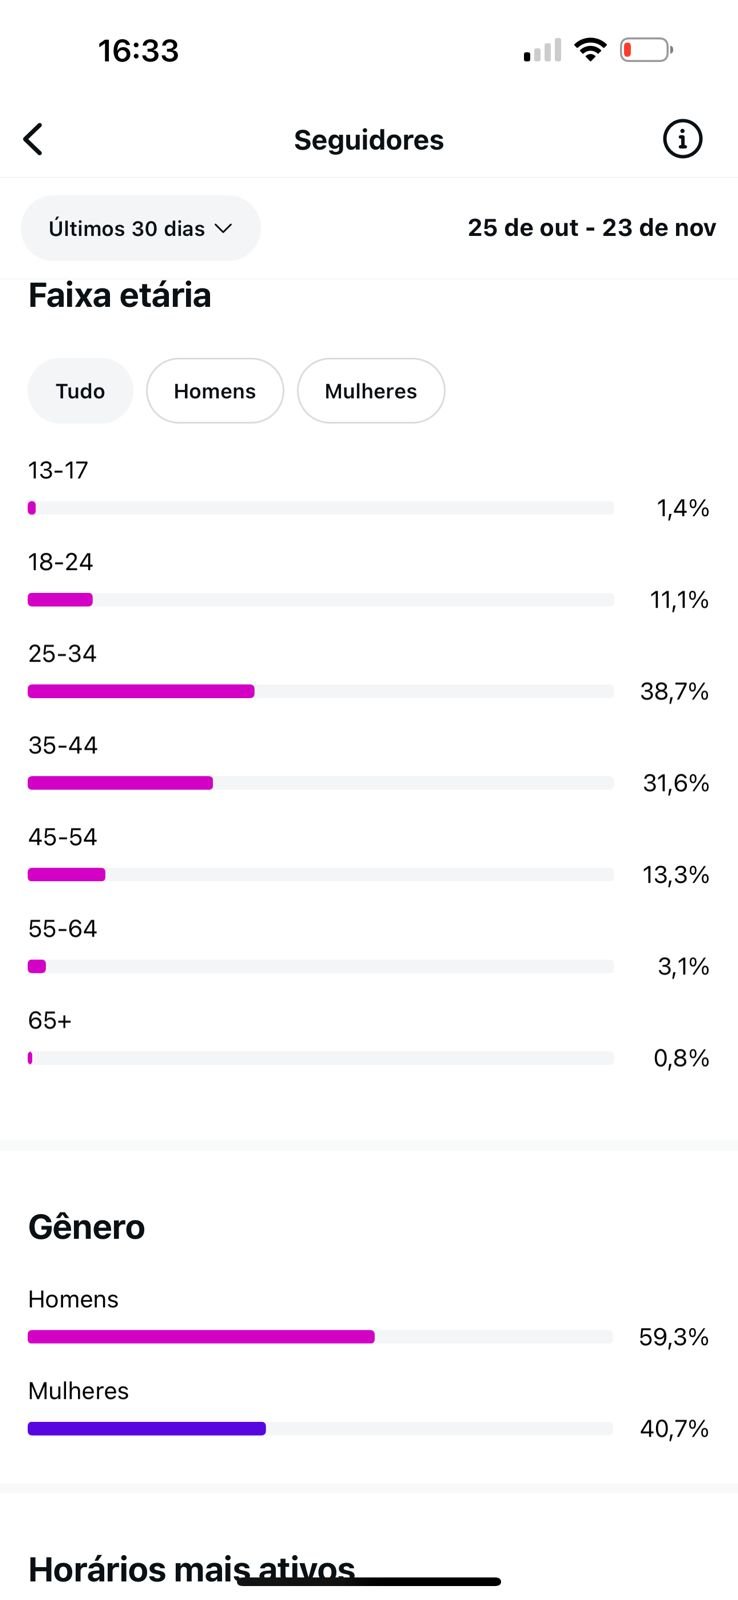The width and height of the screenshot is (738, 1600).
Task: Switch to the Homens filter
Action: (x=215, y=391)
